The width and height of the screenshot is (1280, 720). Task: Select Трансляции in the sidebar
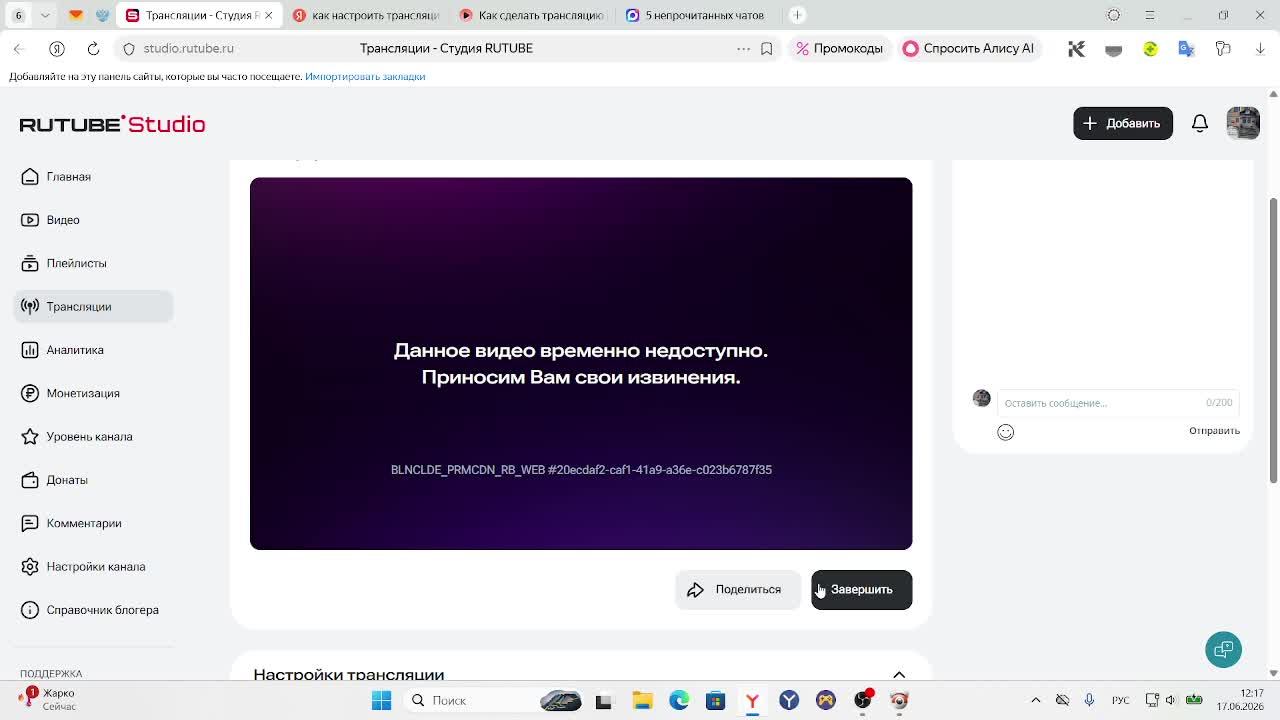[x=93, y=307]
